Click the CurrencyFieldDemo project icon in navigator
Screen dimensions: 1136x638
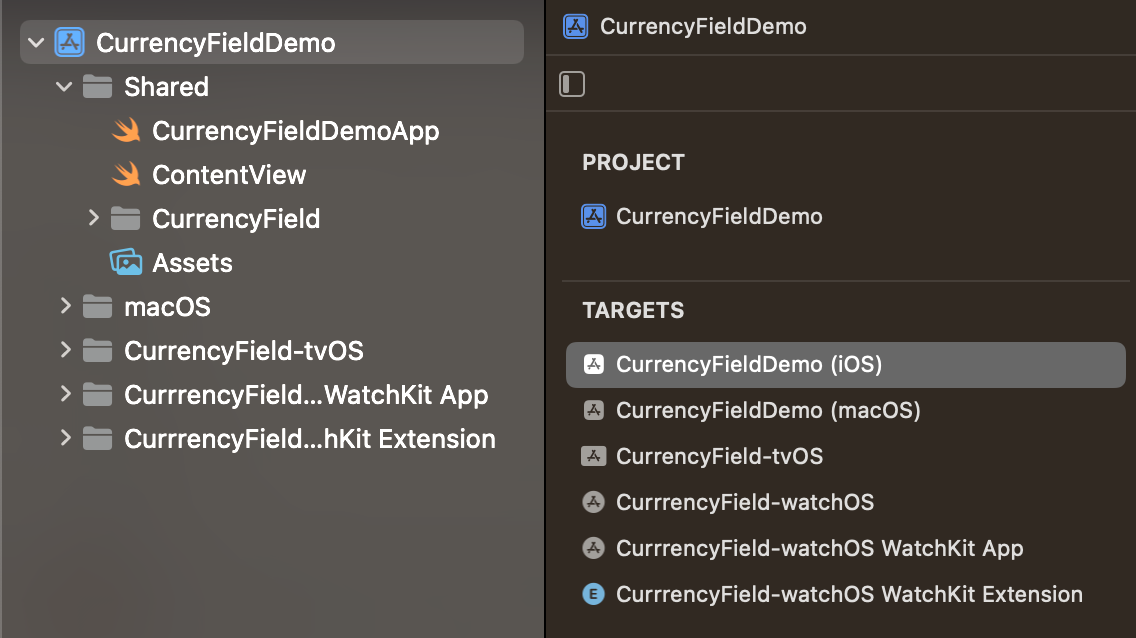point(69,43)
